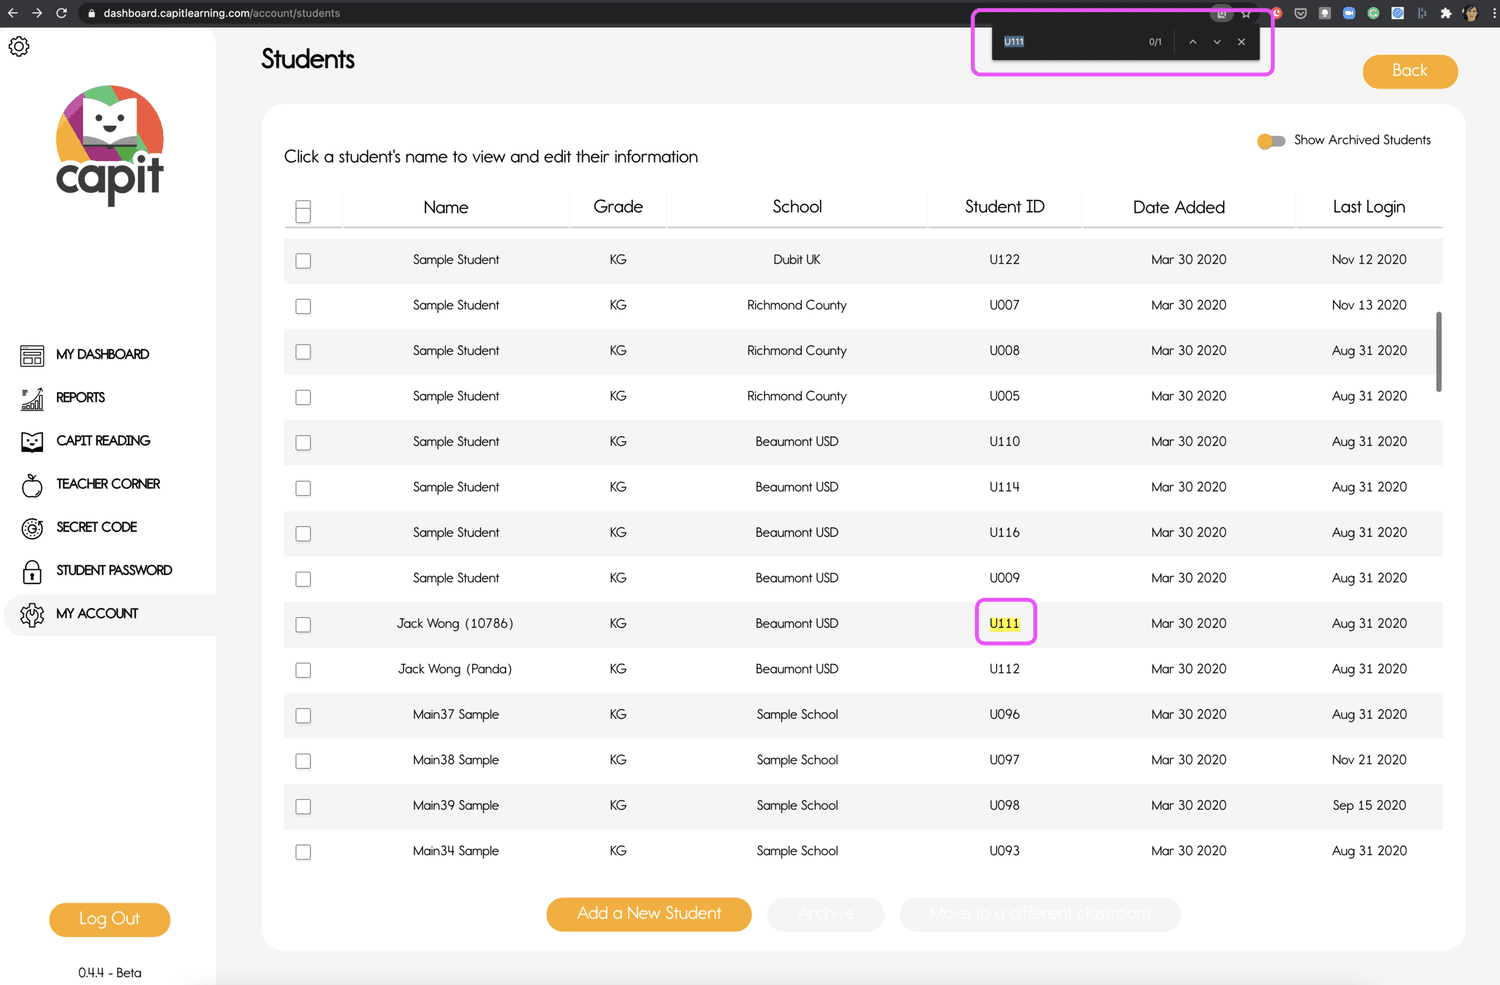Check the box for student U110
Viewport: 1500px width, 985px height.
tap(303, 443)
